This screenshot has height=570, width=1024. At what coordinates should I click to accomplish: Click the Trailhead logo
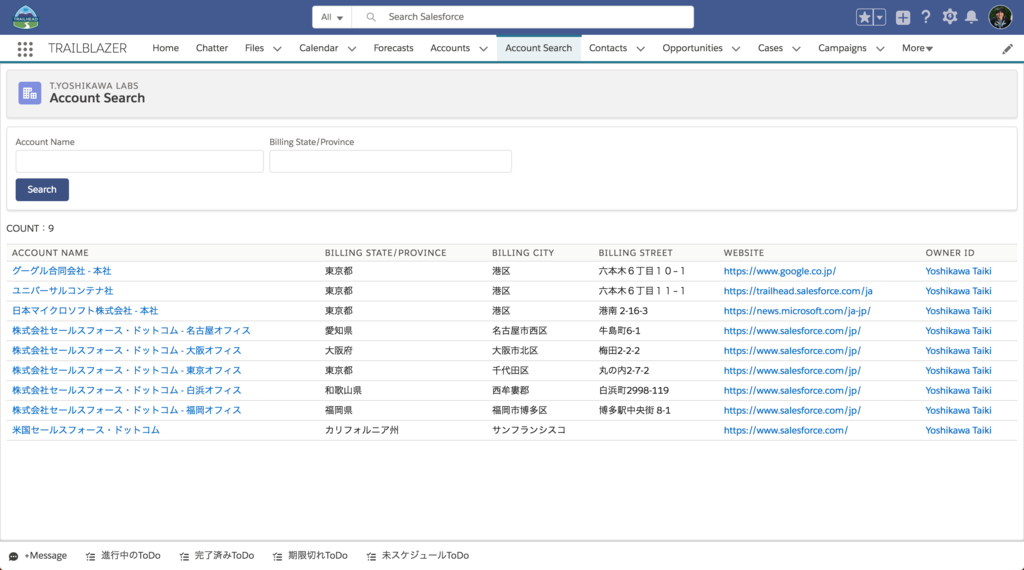26,17
